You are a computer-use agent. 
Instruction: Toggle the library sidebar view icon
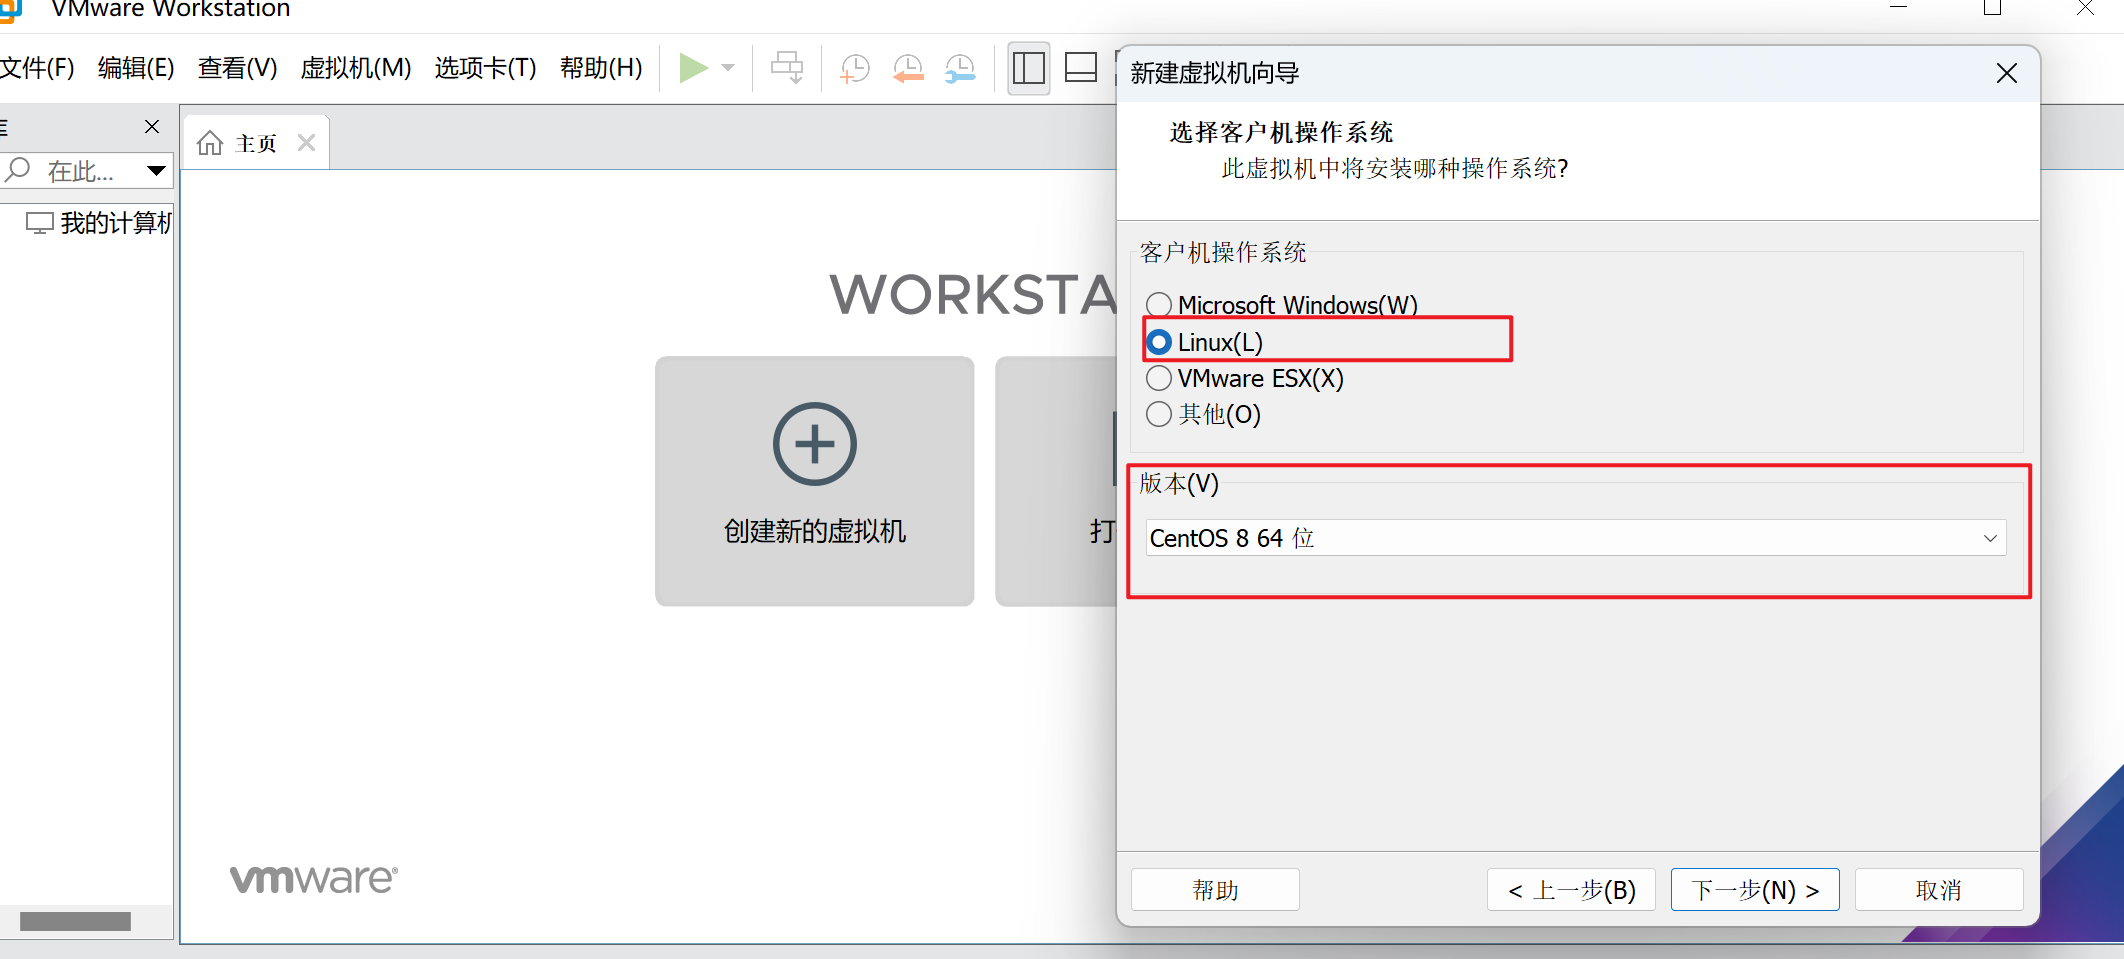pos(1028,68)
